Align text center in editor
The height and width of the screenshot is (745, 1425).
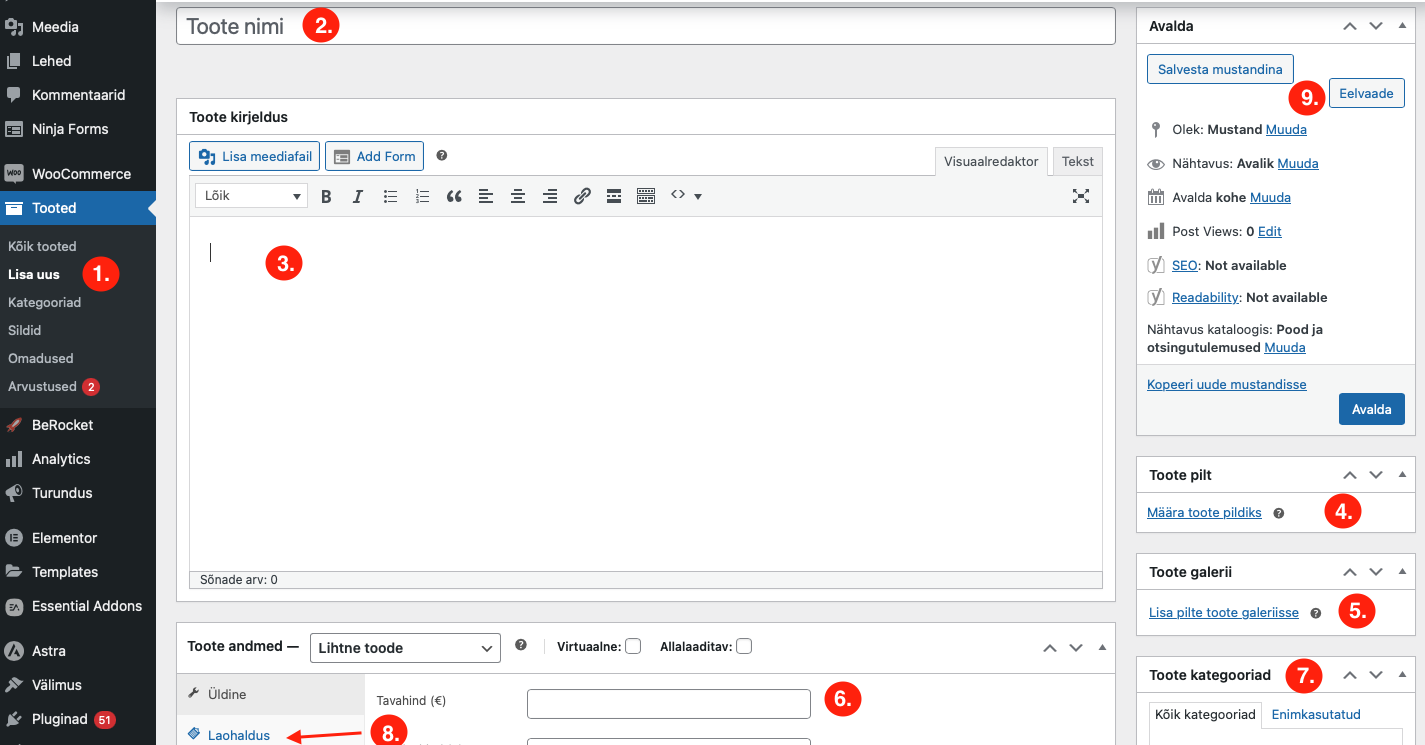518,196
